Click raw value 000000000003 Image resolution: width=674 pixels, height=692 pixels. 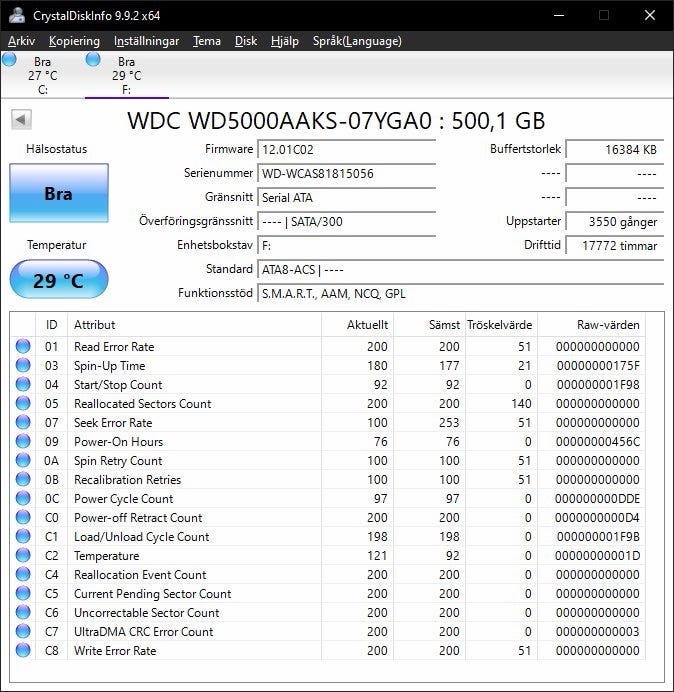coord(598,632)
